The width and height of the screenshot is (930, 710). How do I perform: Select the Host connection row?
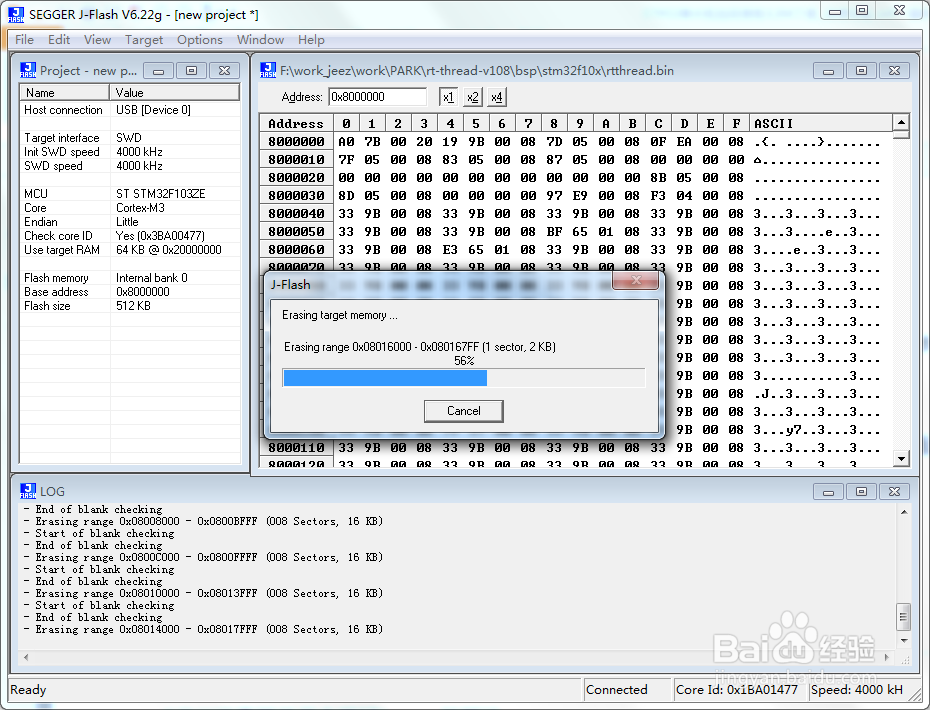point(130,110)
